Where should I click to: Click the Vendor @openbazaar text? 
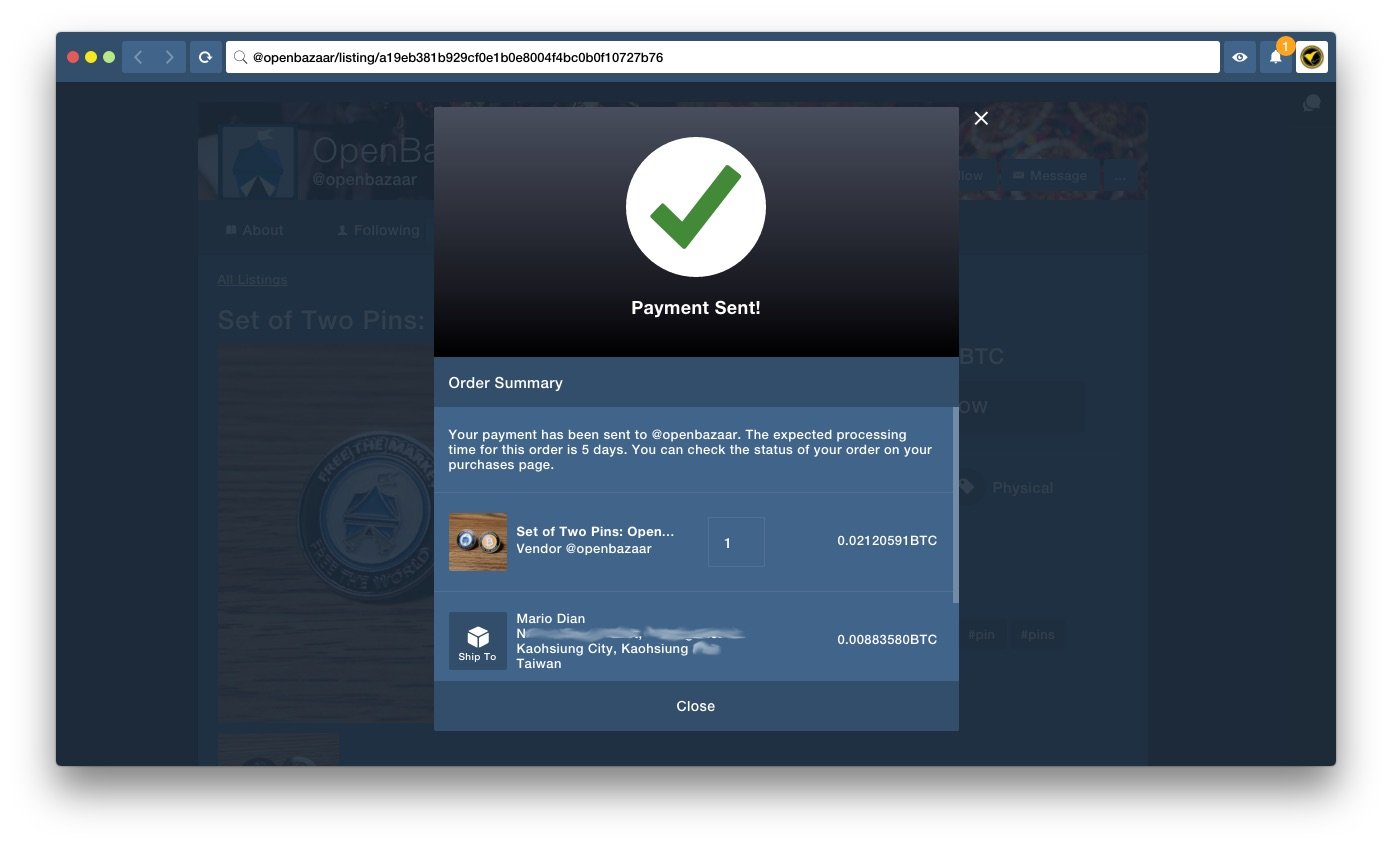[584, 549]
